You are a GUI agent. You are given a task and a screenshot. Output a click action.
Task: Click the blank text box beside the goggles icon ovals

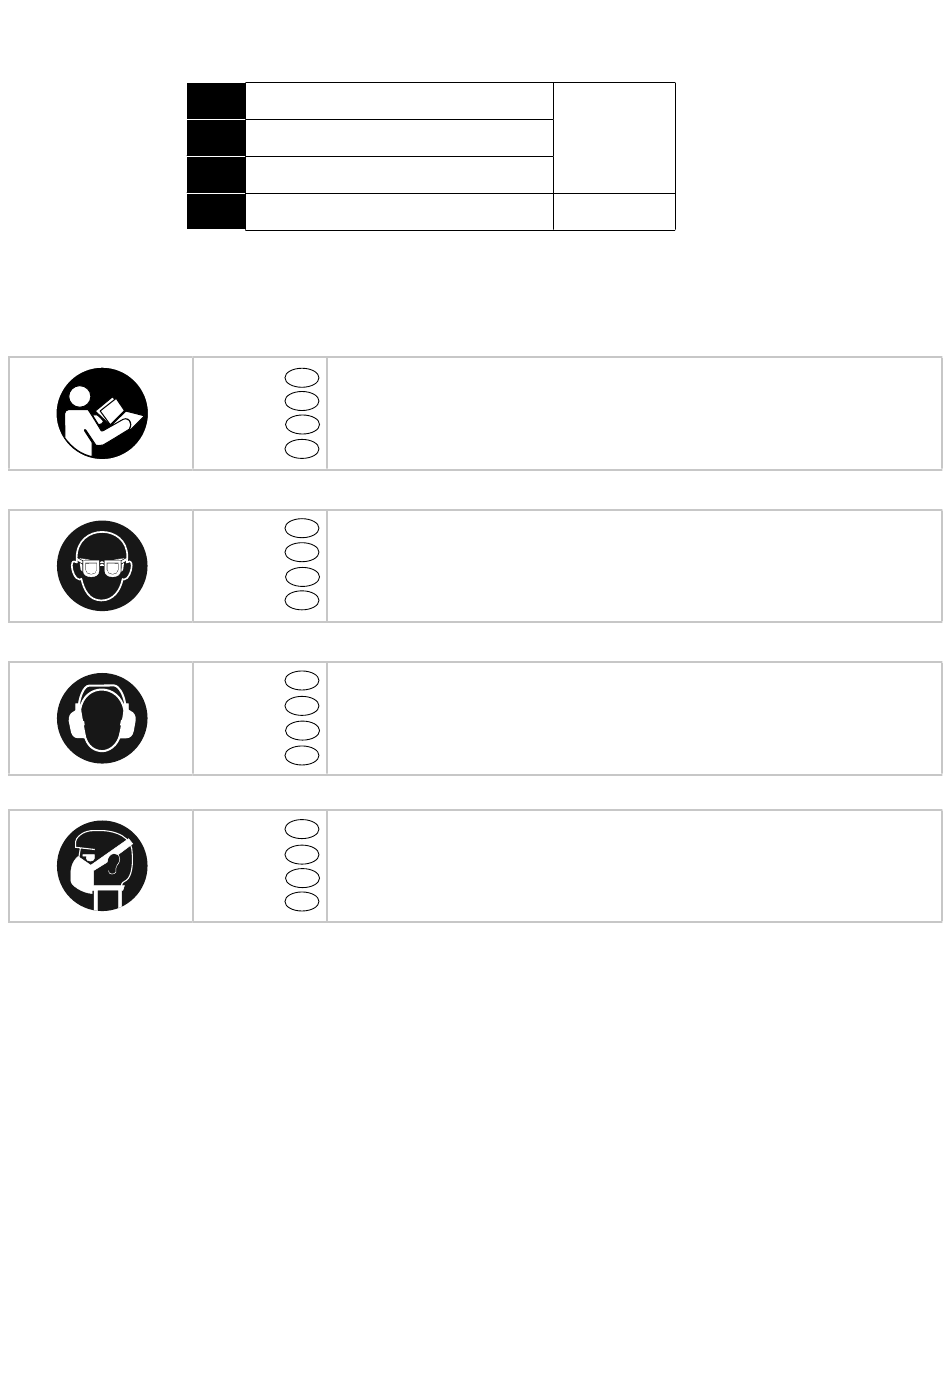click(x=634, y=566)
